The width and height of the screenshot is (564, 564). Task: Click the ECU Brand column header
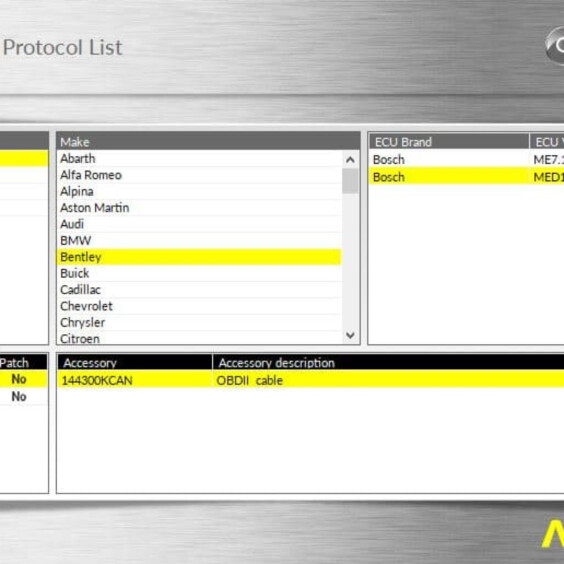pos(449,142)
